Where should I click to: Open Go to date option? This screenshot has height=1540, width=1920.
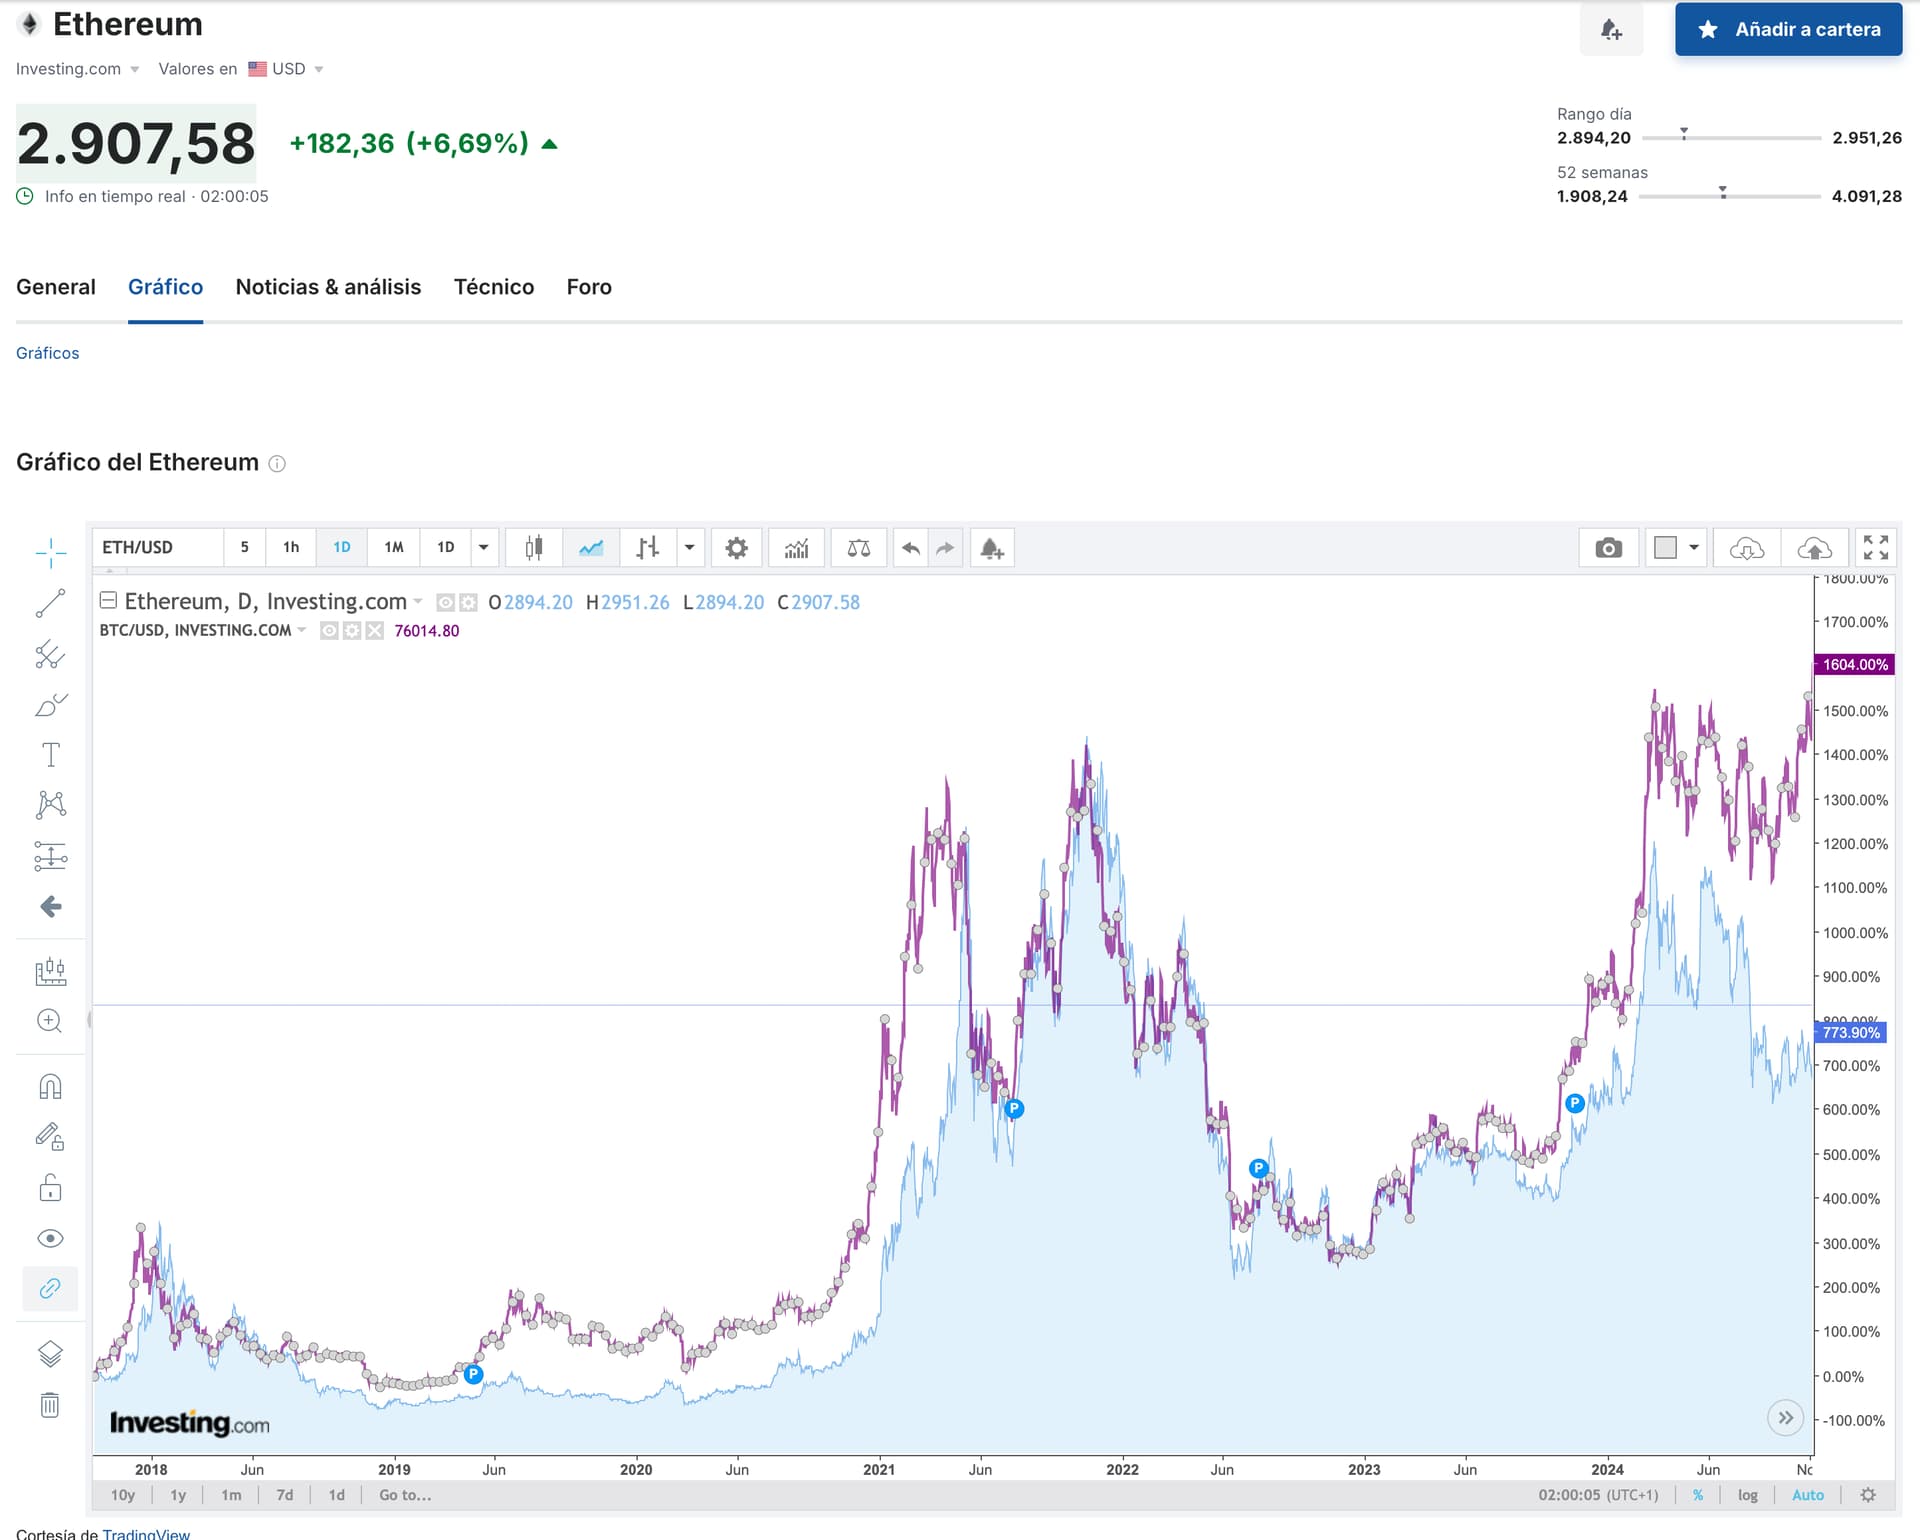405,1495
